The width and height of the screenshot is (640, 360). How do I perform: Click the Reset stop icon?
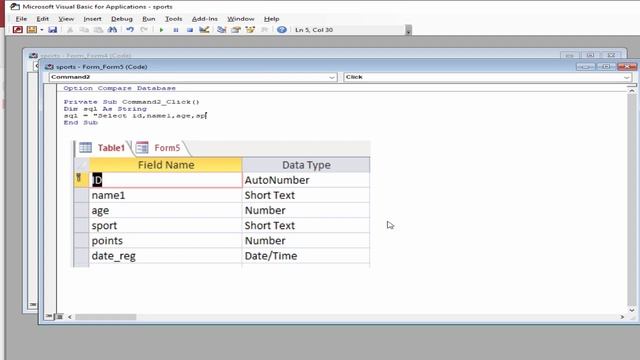coord(190,30)
